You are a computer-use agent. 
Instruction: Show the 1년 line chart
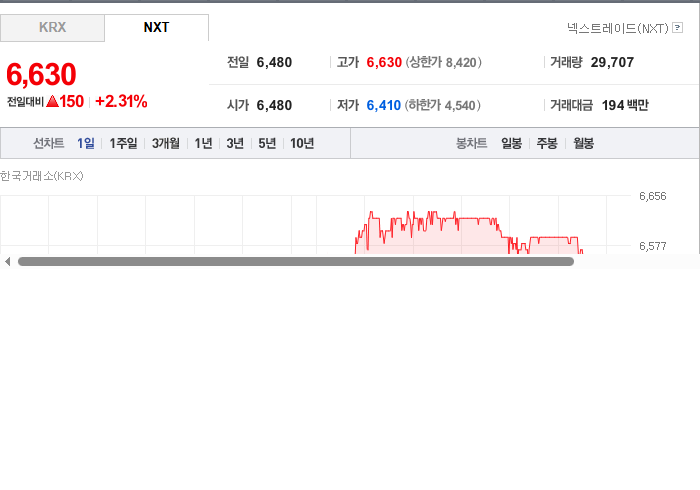click(203, 143)
